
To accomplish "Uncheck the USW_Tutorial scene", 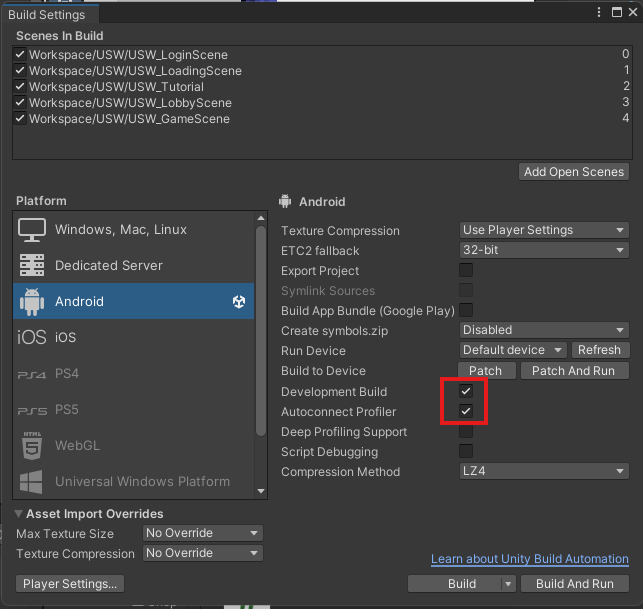I will tap(20, 86).
